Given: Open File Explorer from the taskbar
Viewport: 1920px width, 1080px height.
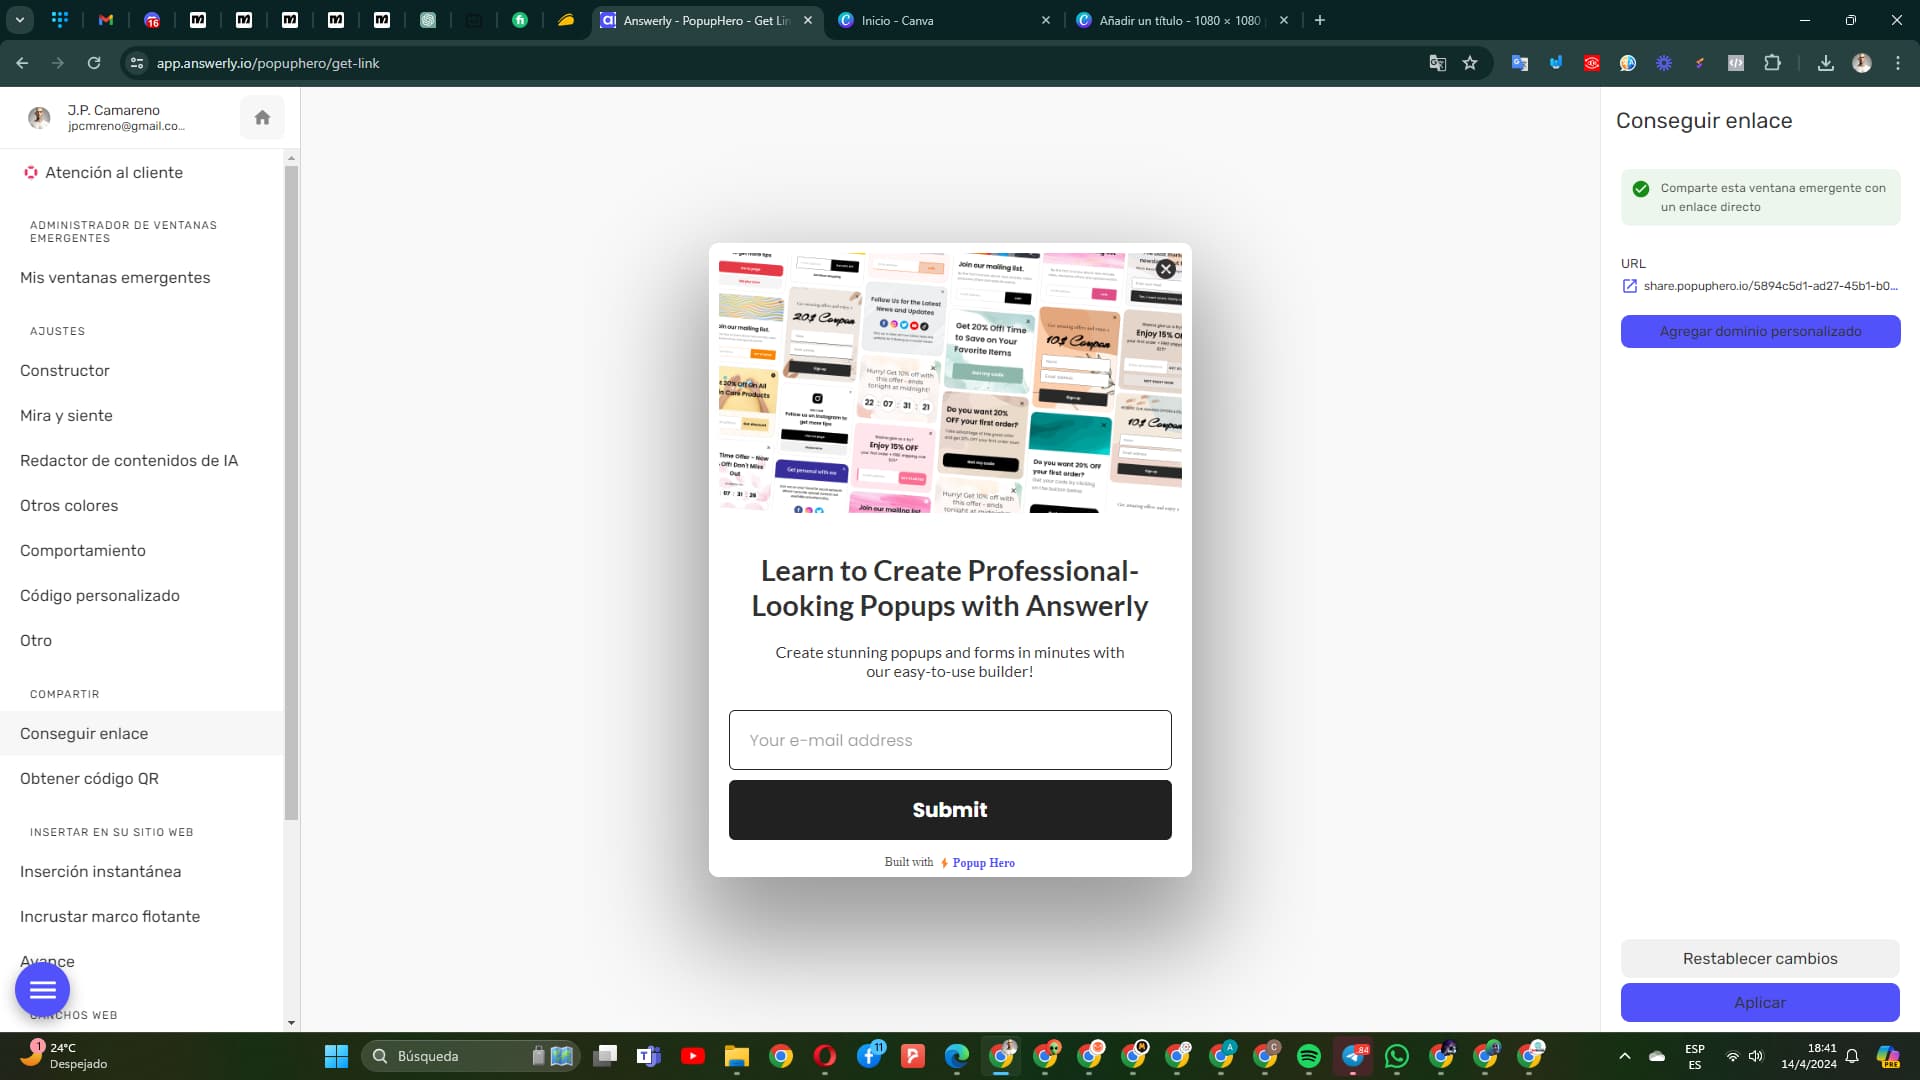Looking at the screenshot, I should click(737, 1056).
